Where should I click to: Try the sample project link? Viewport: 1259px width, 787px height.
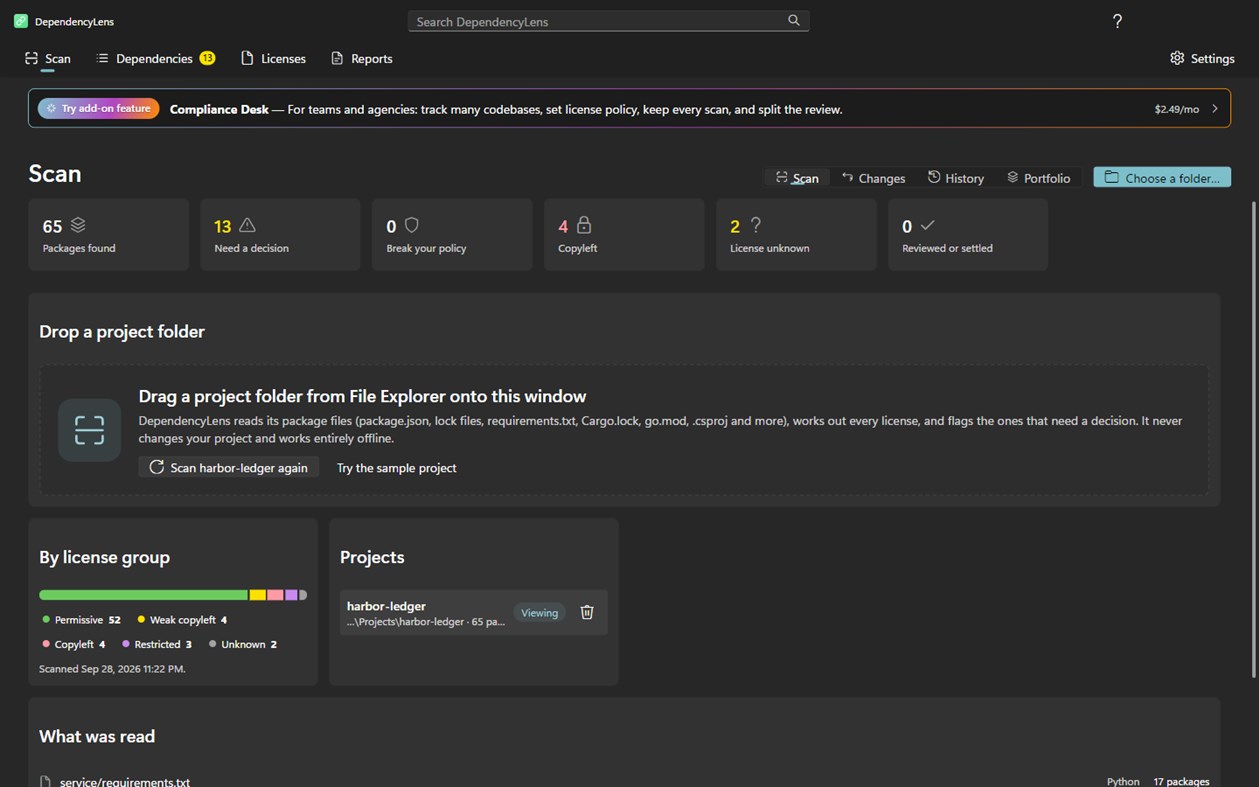pos(397,467)
